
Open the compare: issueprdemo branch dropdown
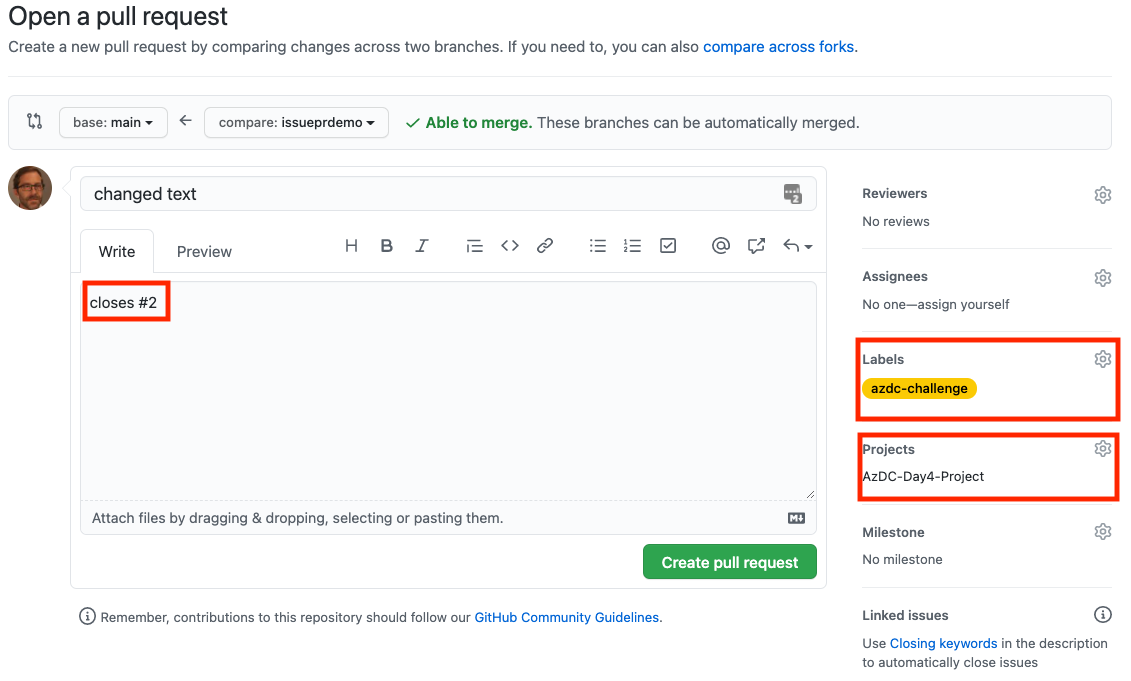coord(296,121)
